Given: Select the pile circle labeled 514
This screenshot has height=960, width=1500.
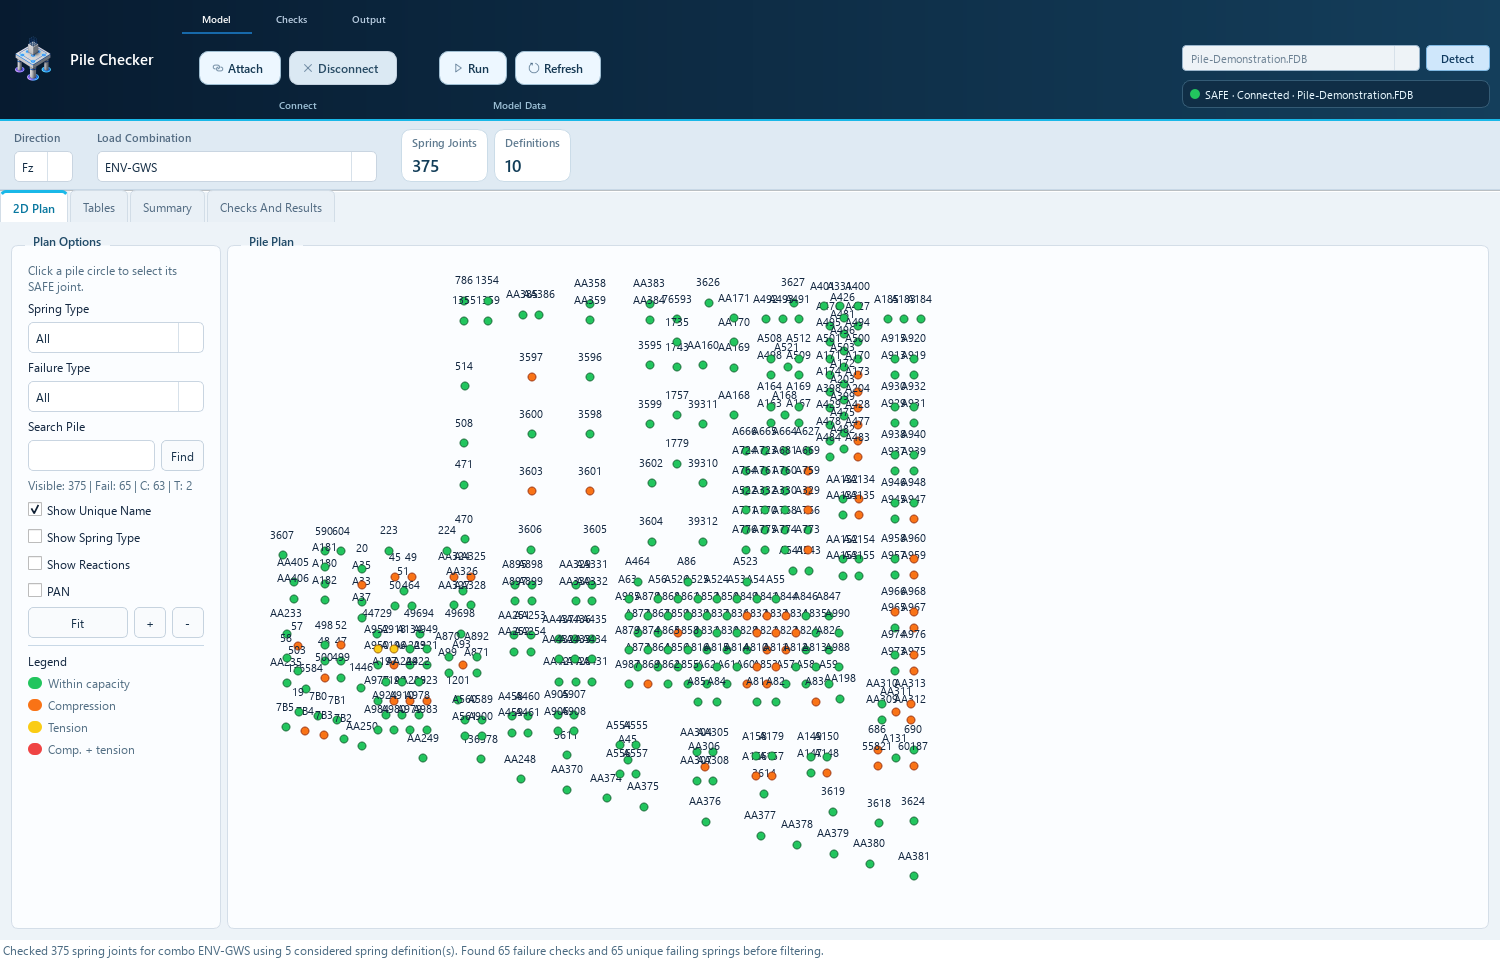Looking at the screenshot, I should tap(464, 386).
